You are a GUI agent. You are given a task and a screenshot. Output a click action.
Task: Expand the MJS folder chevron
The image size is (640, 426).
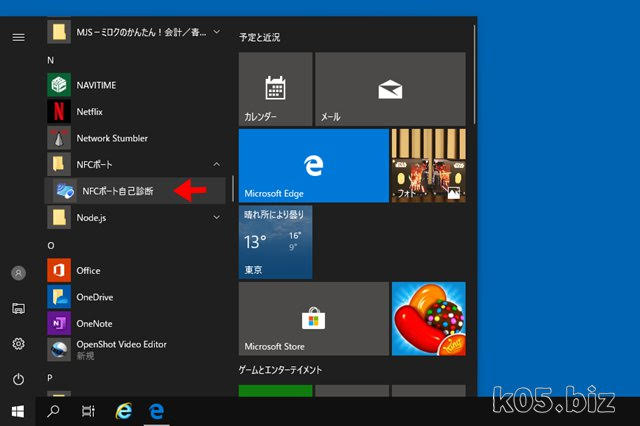click(217, 31)
